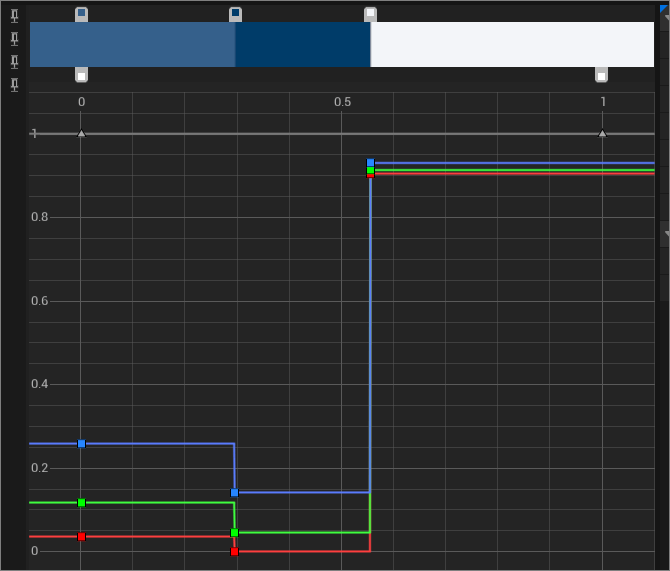670x571 pixels.
Task: Select red key sitting at value 0
Action: 234,552
